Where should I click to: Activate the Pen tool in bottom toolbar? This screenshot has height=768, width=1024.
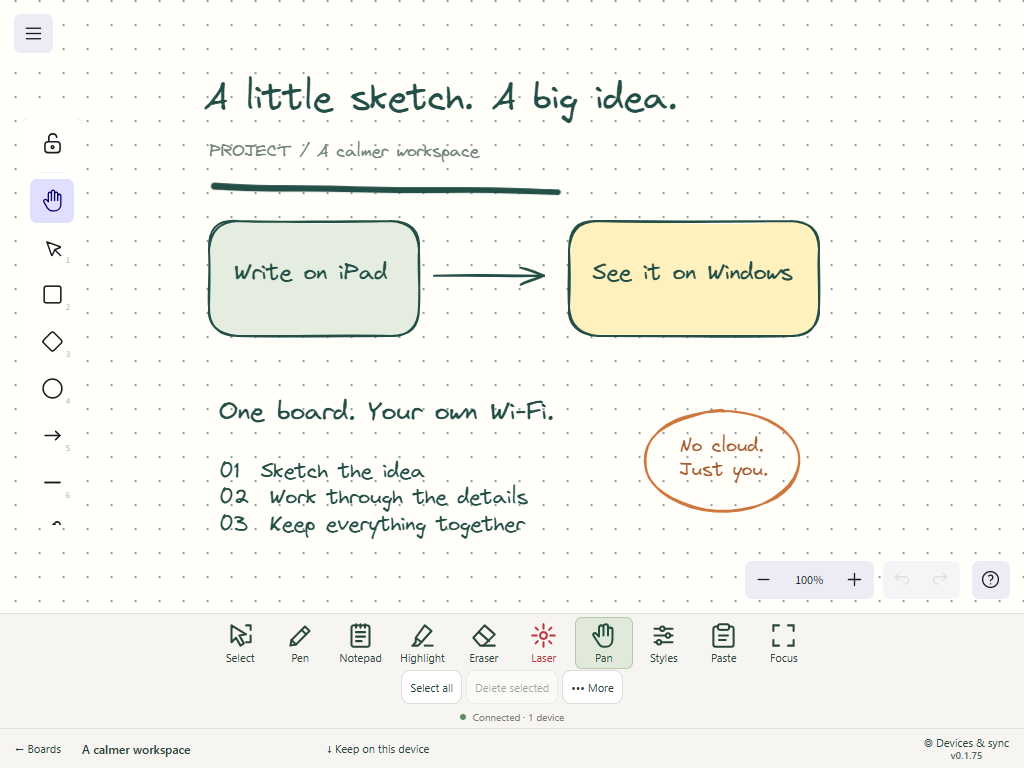[x=300, y=643]
